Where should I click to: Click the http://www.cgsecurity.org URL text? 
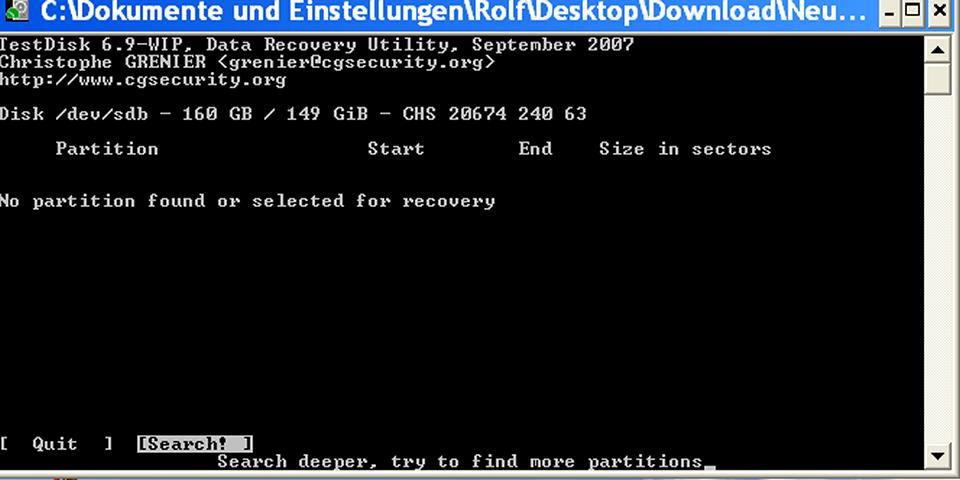(143, 80)
